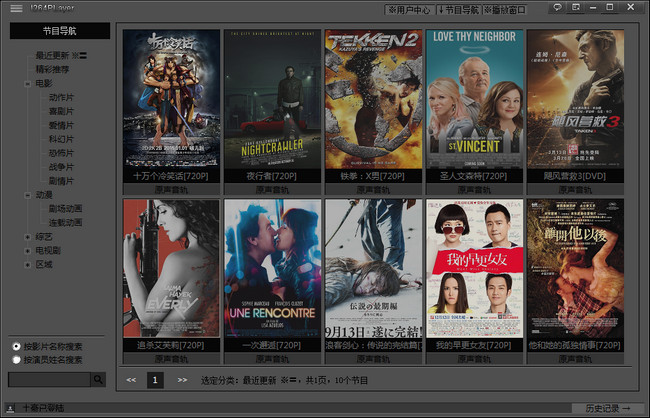The image size is (650, 418).
Task: Select the 战争片 category
Action: click(61, 167)
